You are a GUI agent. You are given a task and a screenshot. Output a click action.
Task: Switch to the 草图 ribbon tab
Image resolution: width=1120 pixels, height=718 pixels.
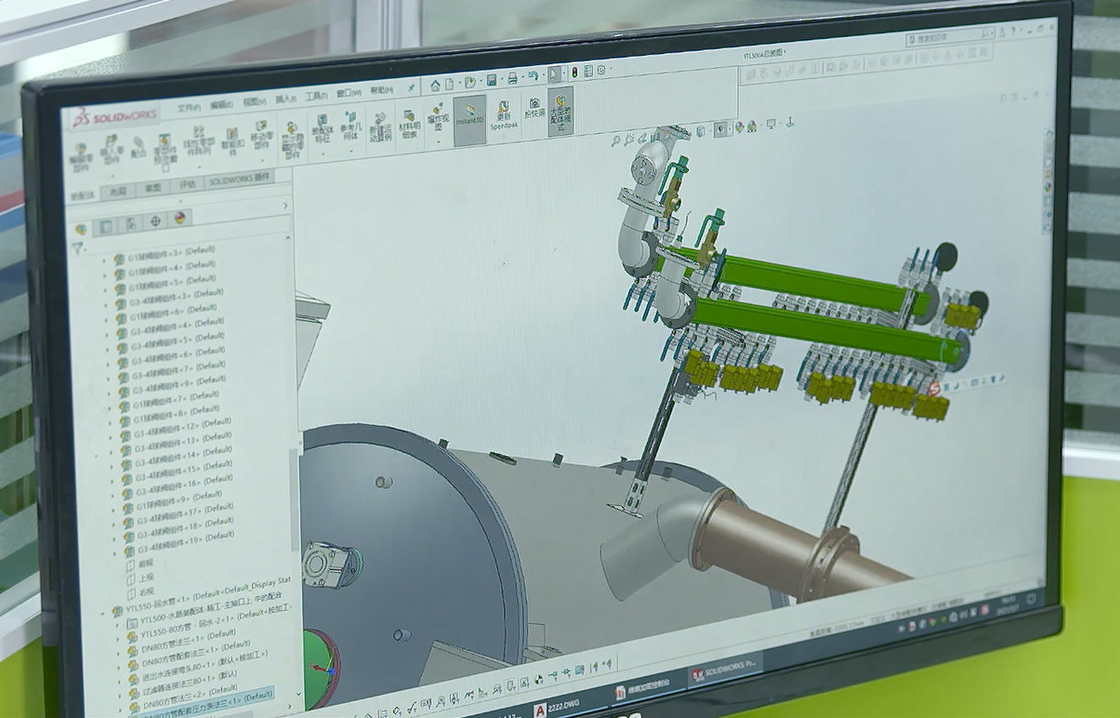click(x=153, y=188)
